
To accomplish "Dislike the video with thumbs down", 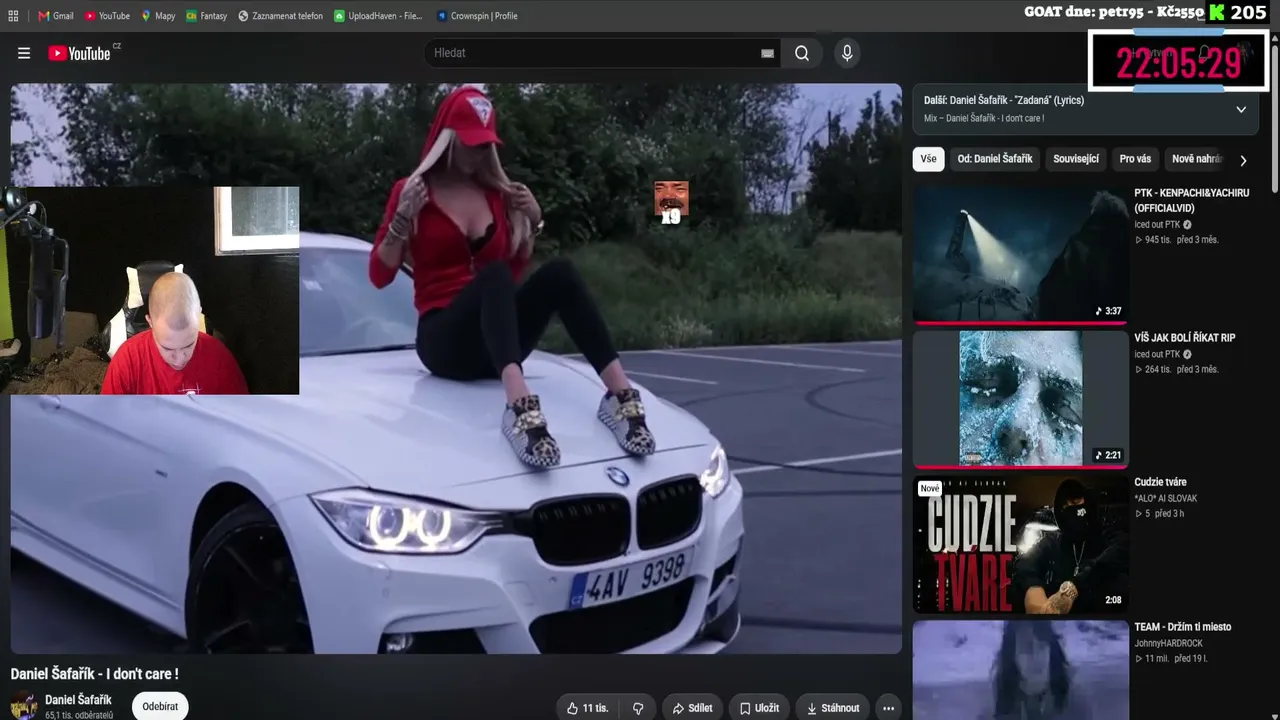I will tap(638, 708).
